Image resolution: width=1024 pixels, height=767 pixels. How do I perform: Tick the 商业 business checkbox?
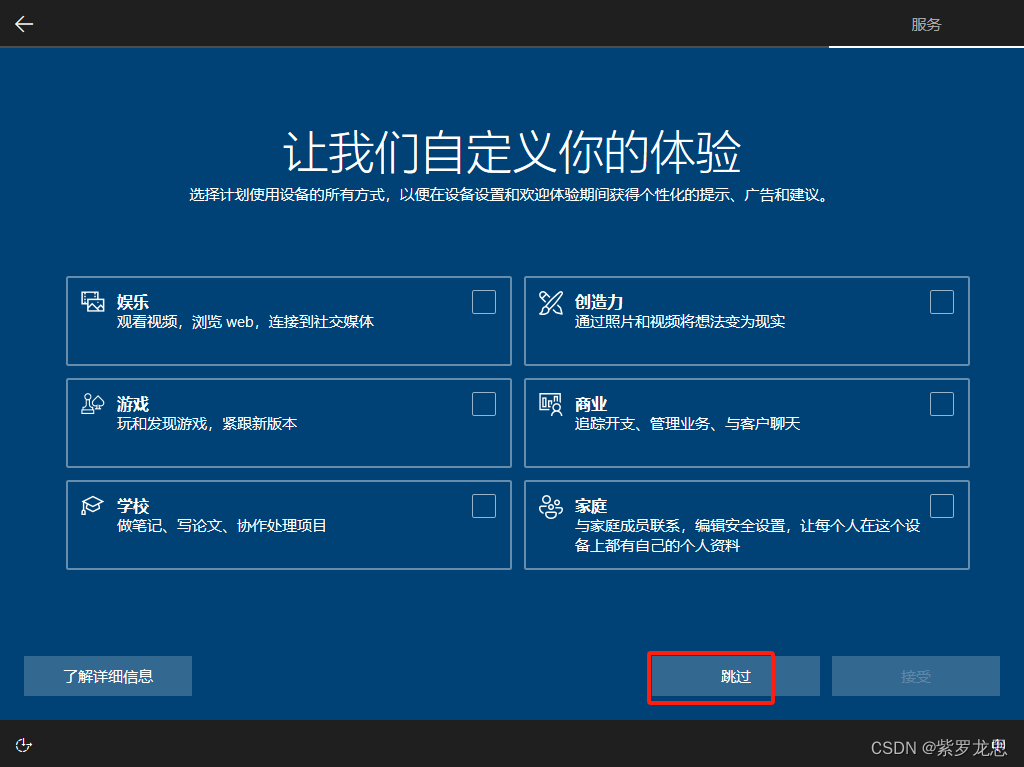point(942,404)
